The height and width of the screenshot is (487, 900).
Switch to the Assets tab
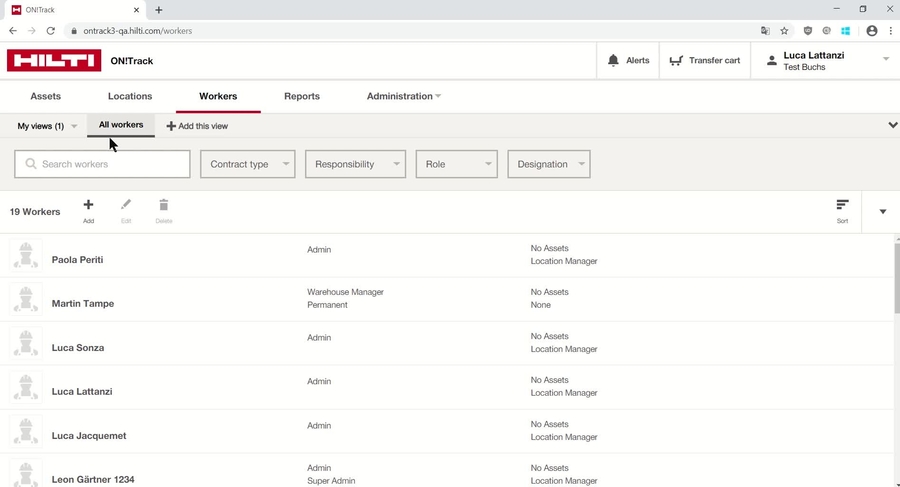point(45,96)
